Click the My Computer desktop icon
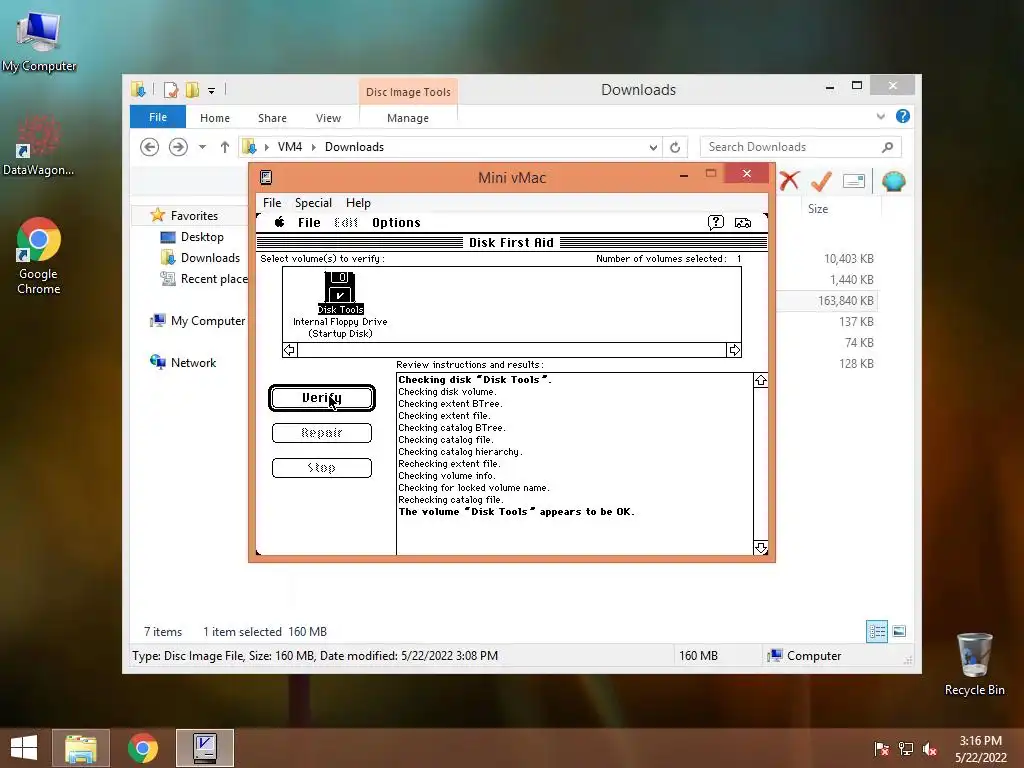 pos(39,41)
